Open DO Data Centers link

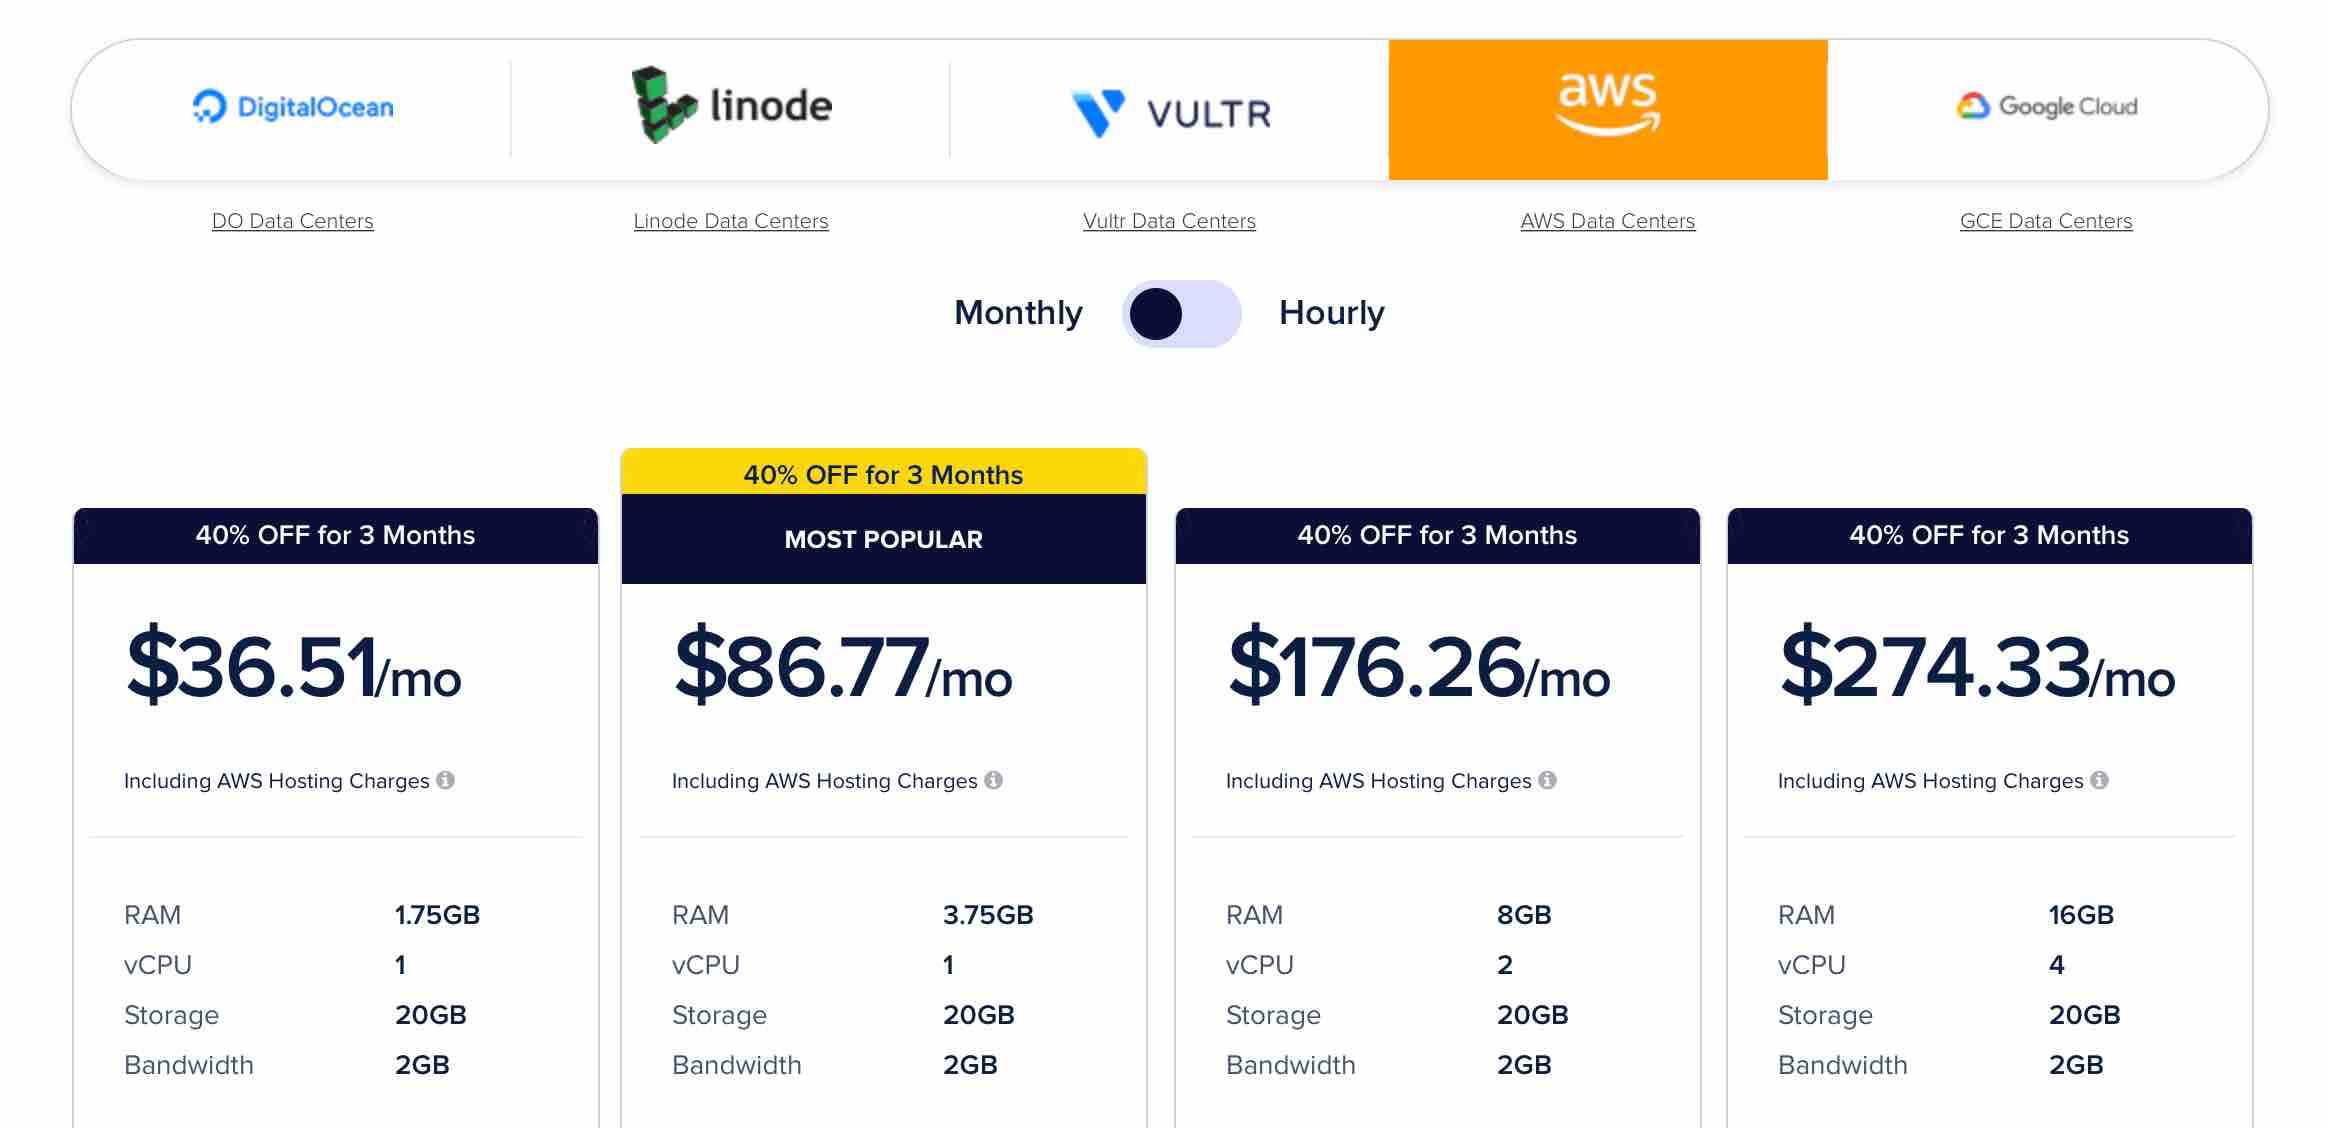293,221
